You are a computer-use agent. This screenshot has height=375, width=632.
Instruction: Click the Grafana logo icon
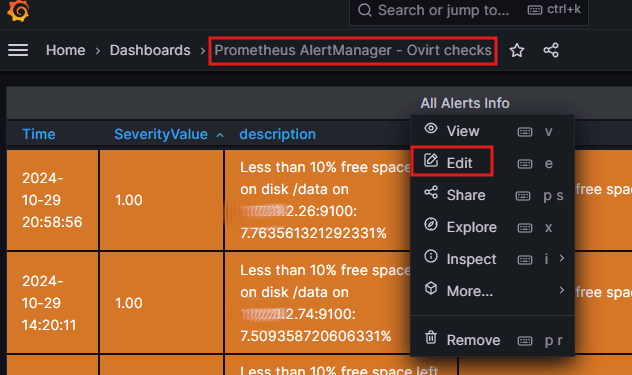click(x=18, y=10)
